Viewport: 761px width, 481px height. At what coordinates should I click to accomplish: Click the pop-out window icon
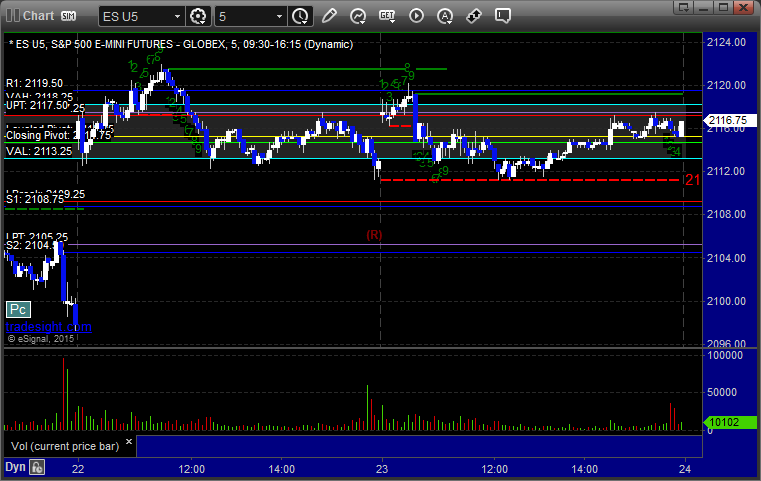pyautogui.click(x=684, y=7)
